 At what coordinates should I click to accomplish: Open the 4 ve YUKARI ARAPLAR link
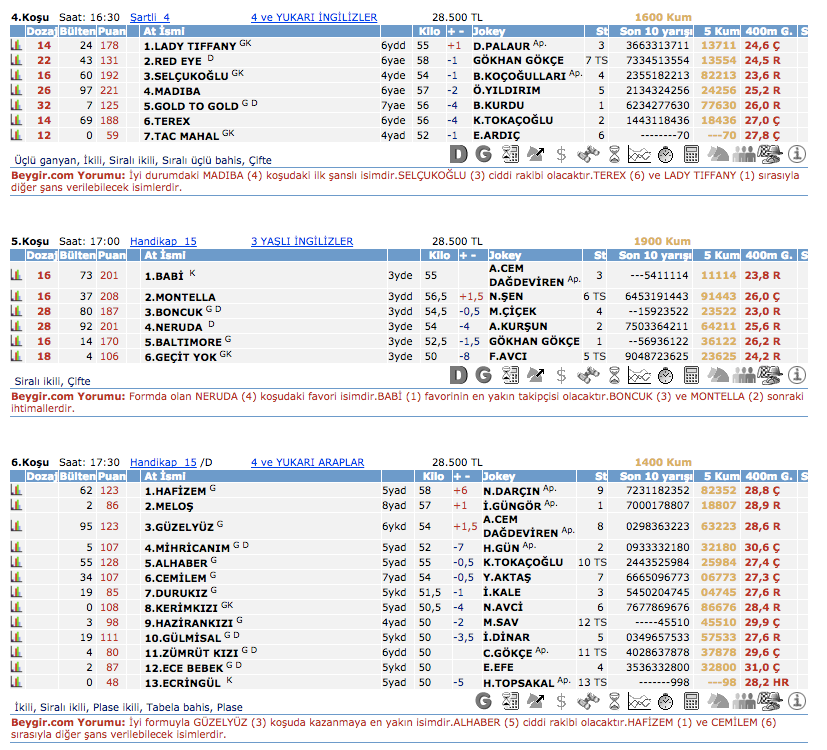point(307,462)
